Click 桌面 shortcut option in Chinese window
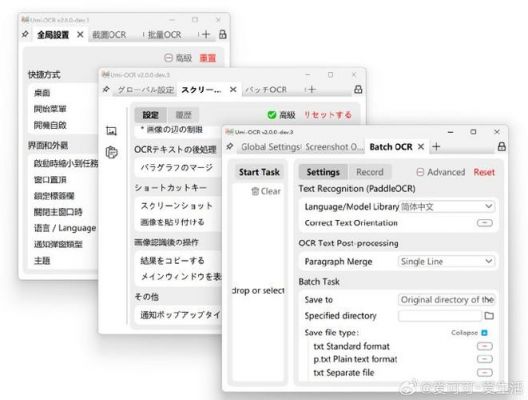This screenshot has width=528, height=400. (42, 93)
